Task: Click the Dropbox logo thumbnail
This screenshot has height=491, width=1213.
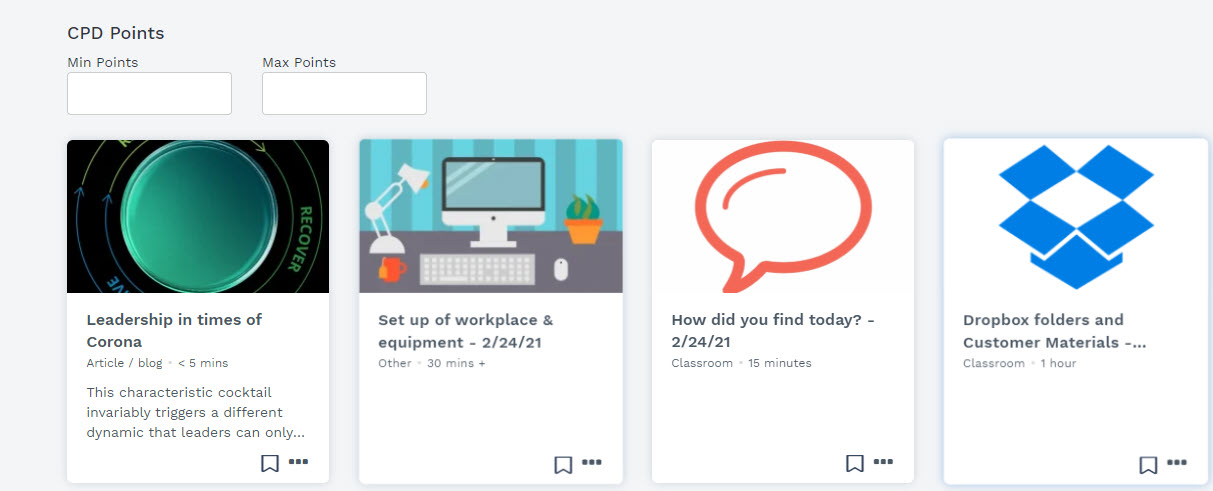Action: (x=1076, y=216)
